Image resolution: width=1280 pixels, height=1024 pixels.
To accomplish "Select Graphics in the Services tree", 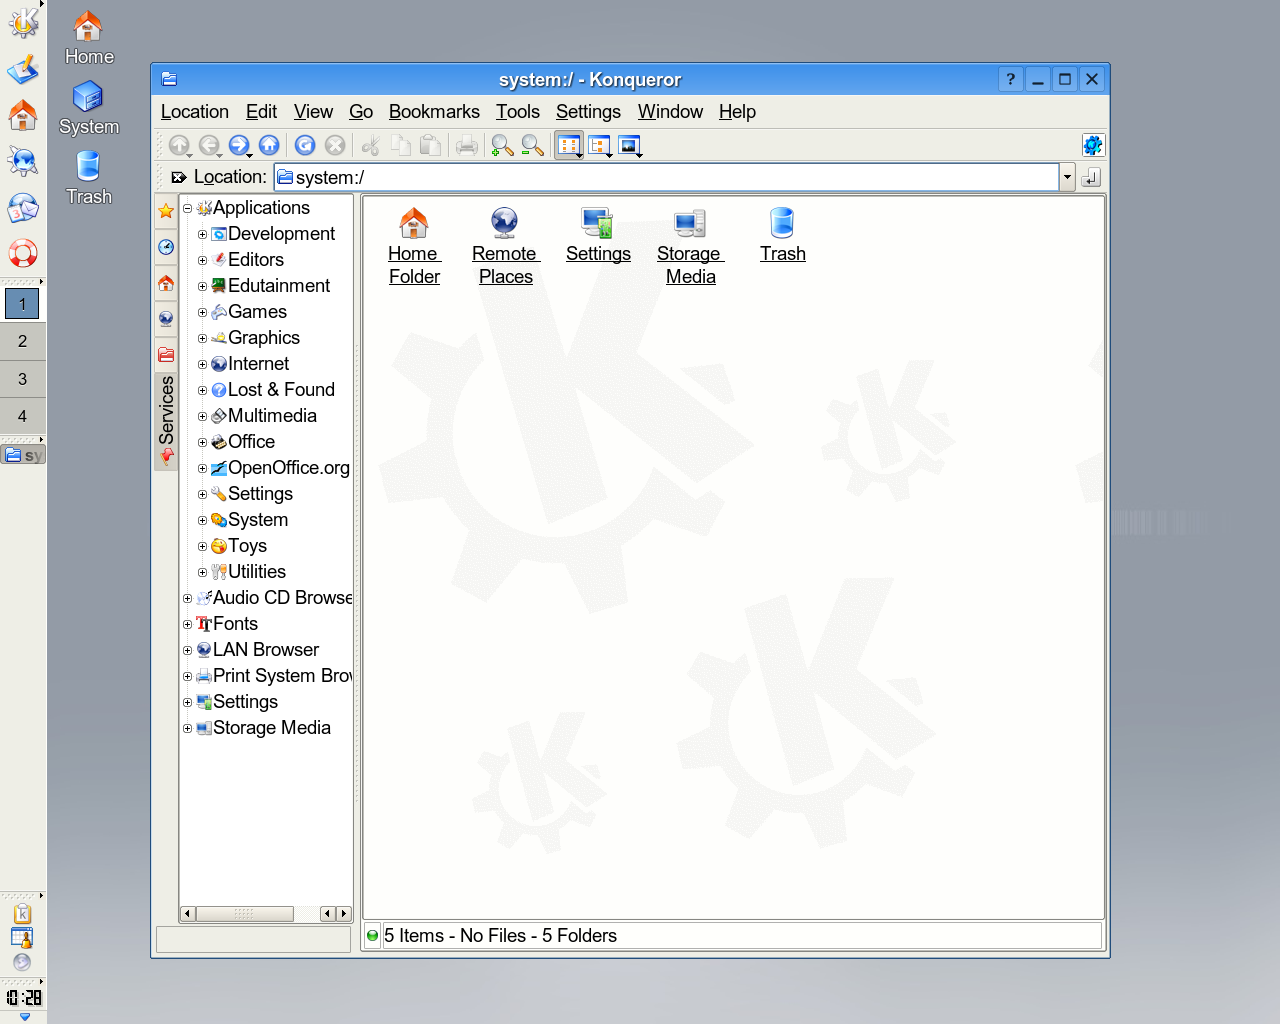I will point(264,338).
